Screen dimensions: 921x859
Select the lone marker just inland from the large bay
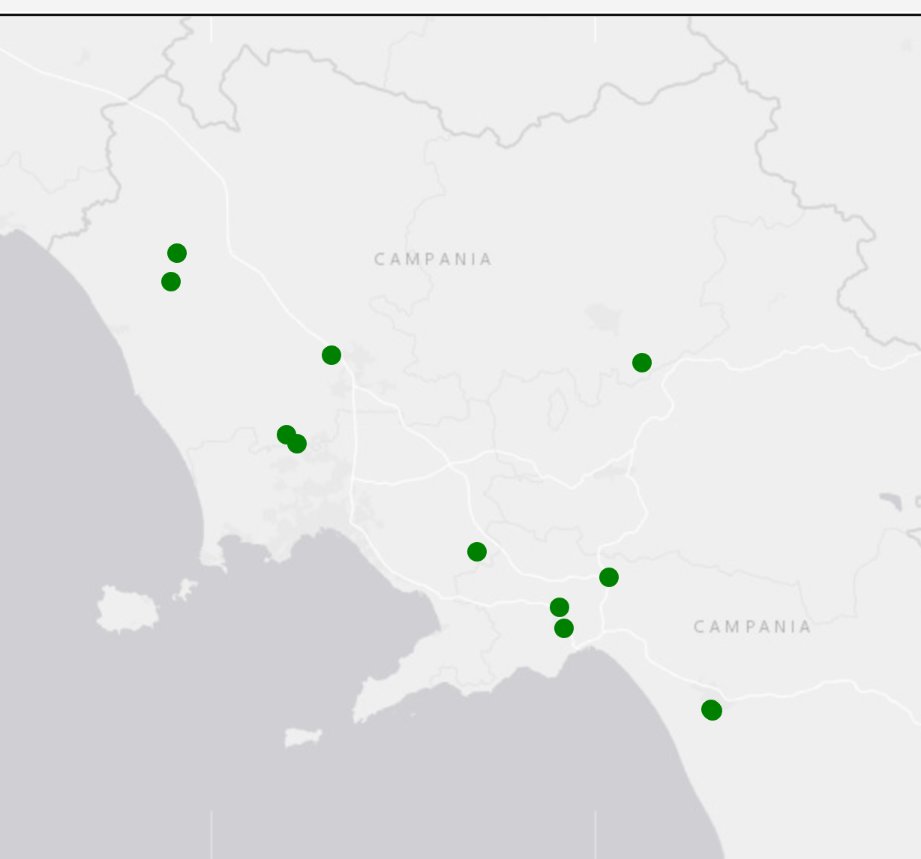[x=476, y=552]
